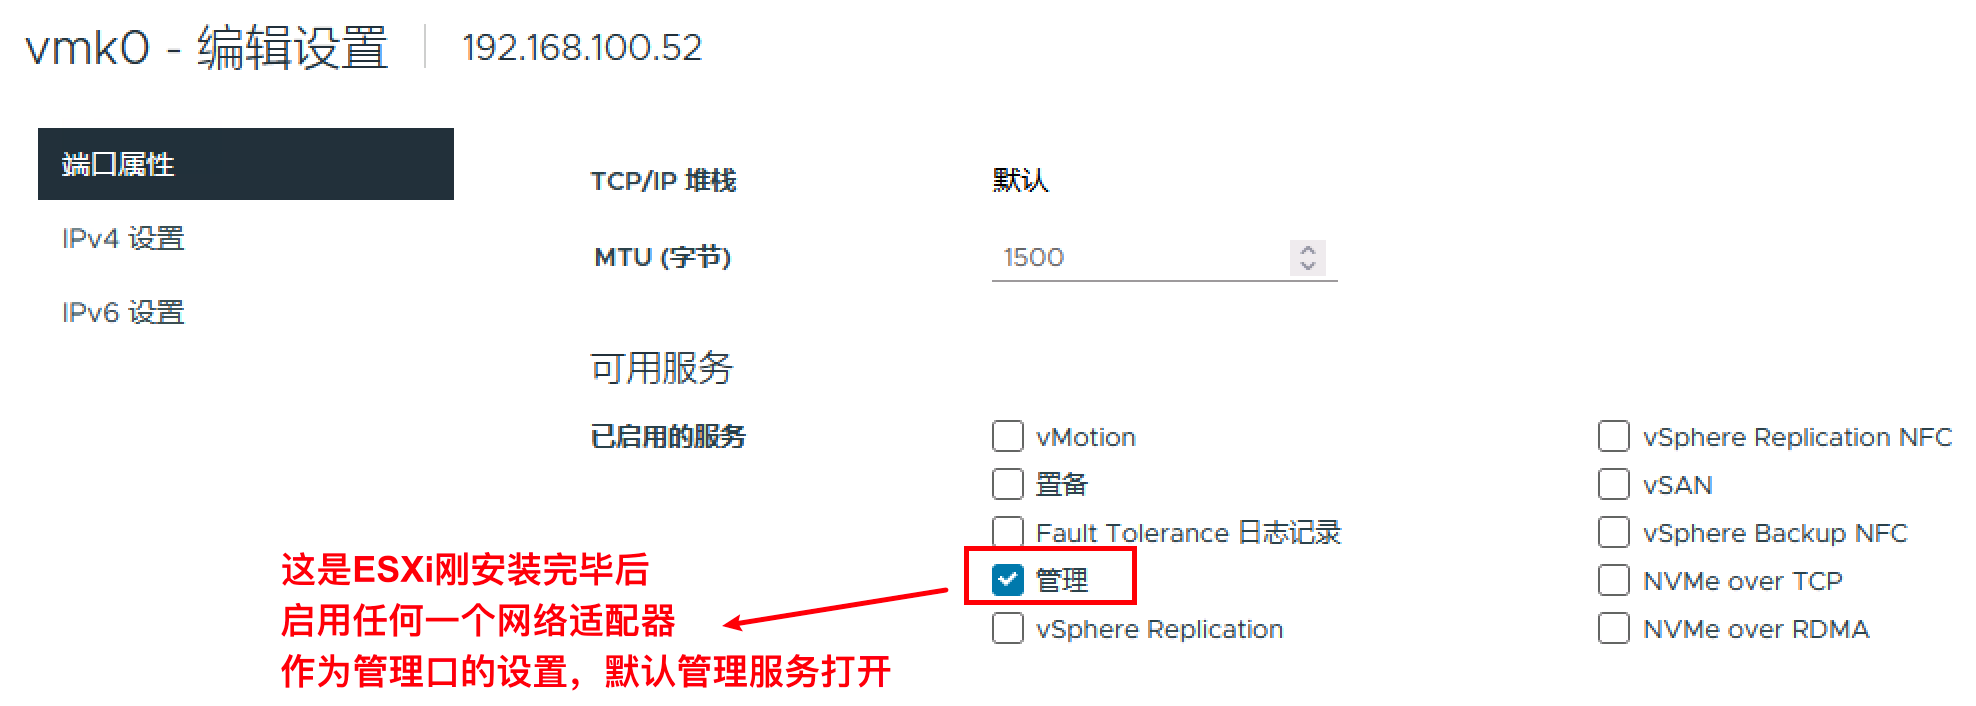
Task: Decrease MTU with the down arrow
Action: click(1308, 265)
